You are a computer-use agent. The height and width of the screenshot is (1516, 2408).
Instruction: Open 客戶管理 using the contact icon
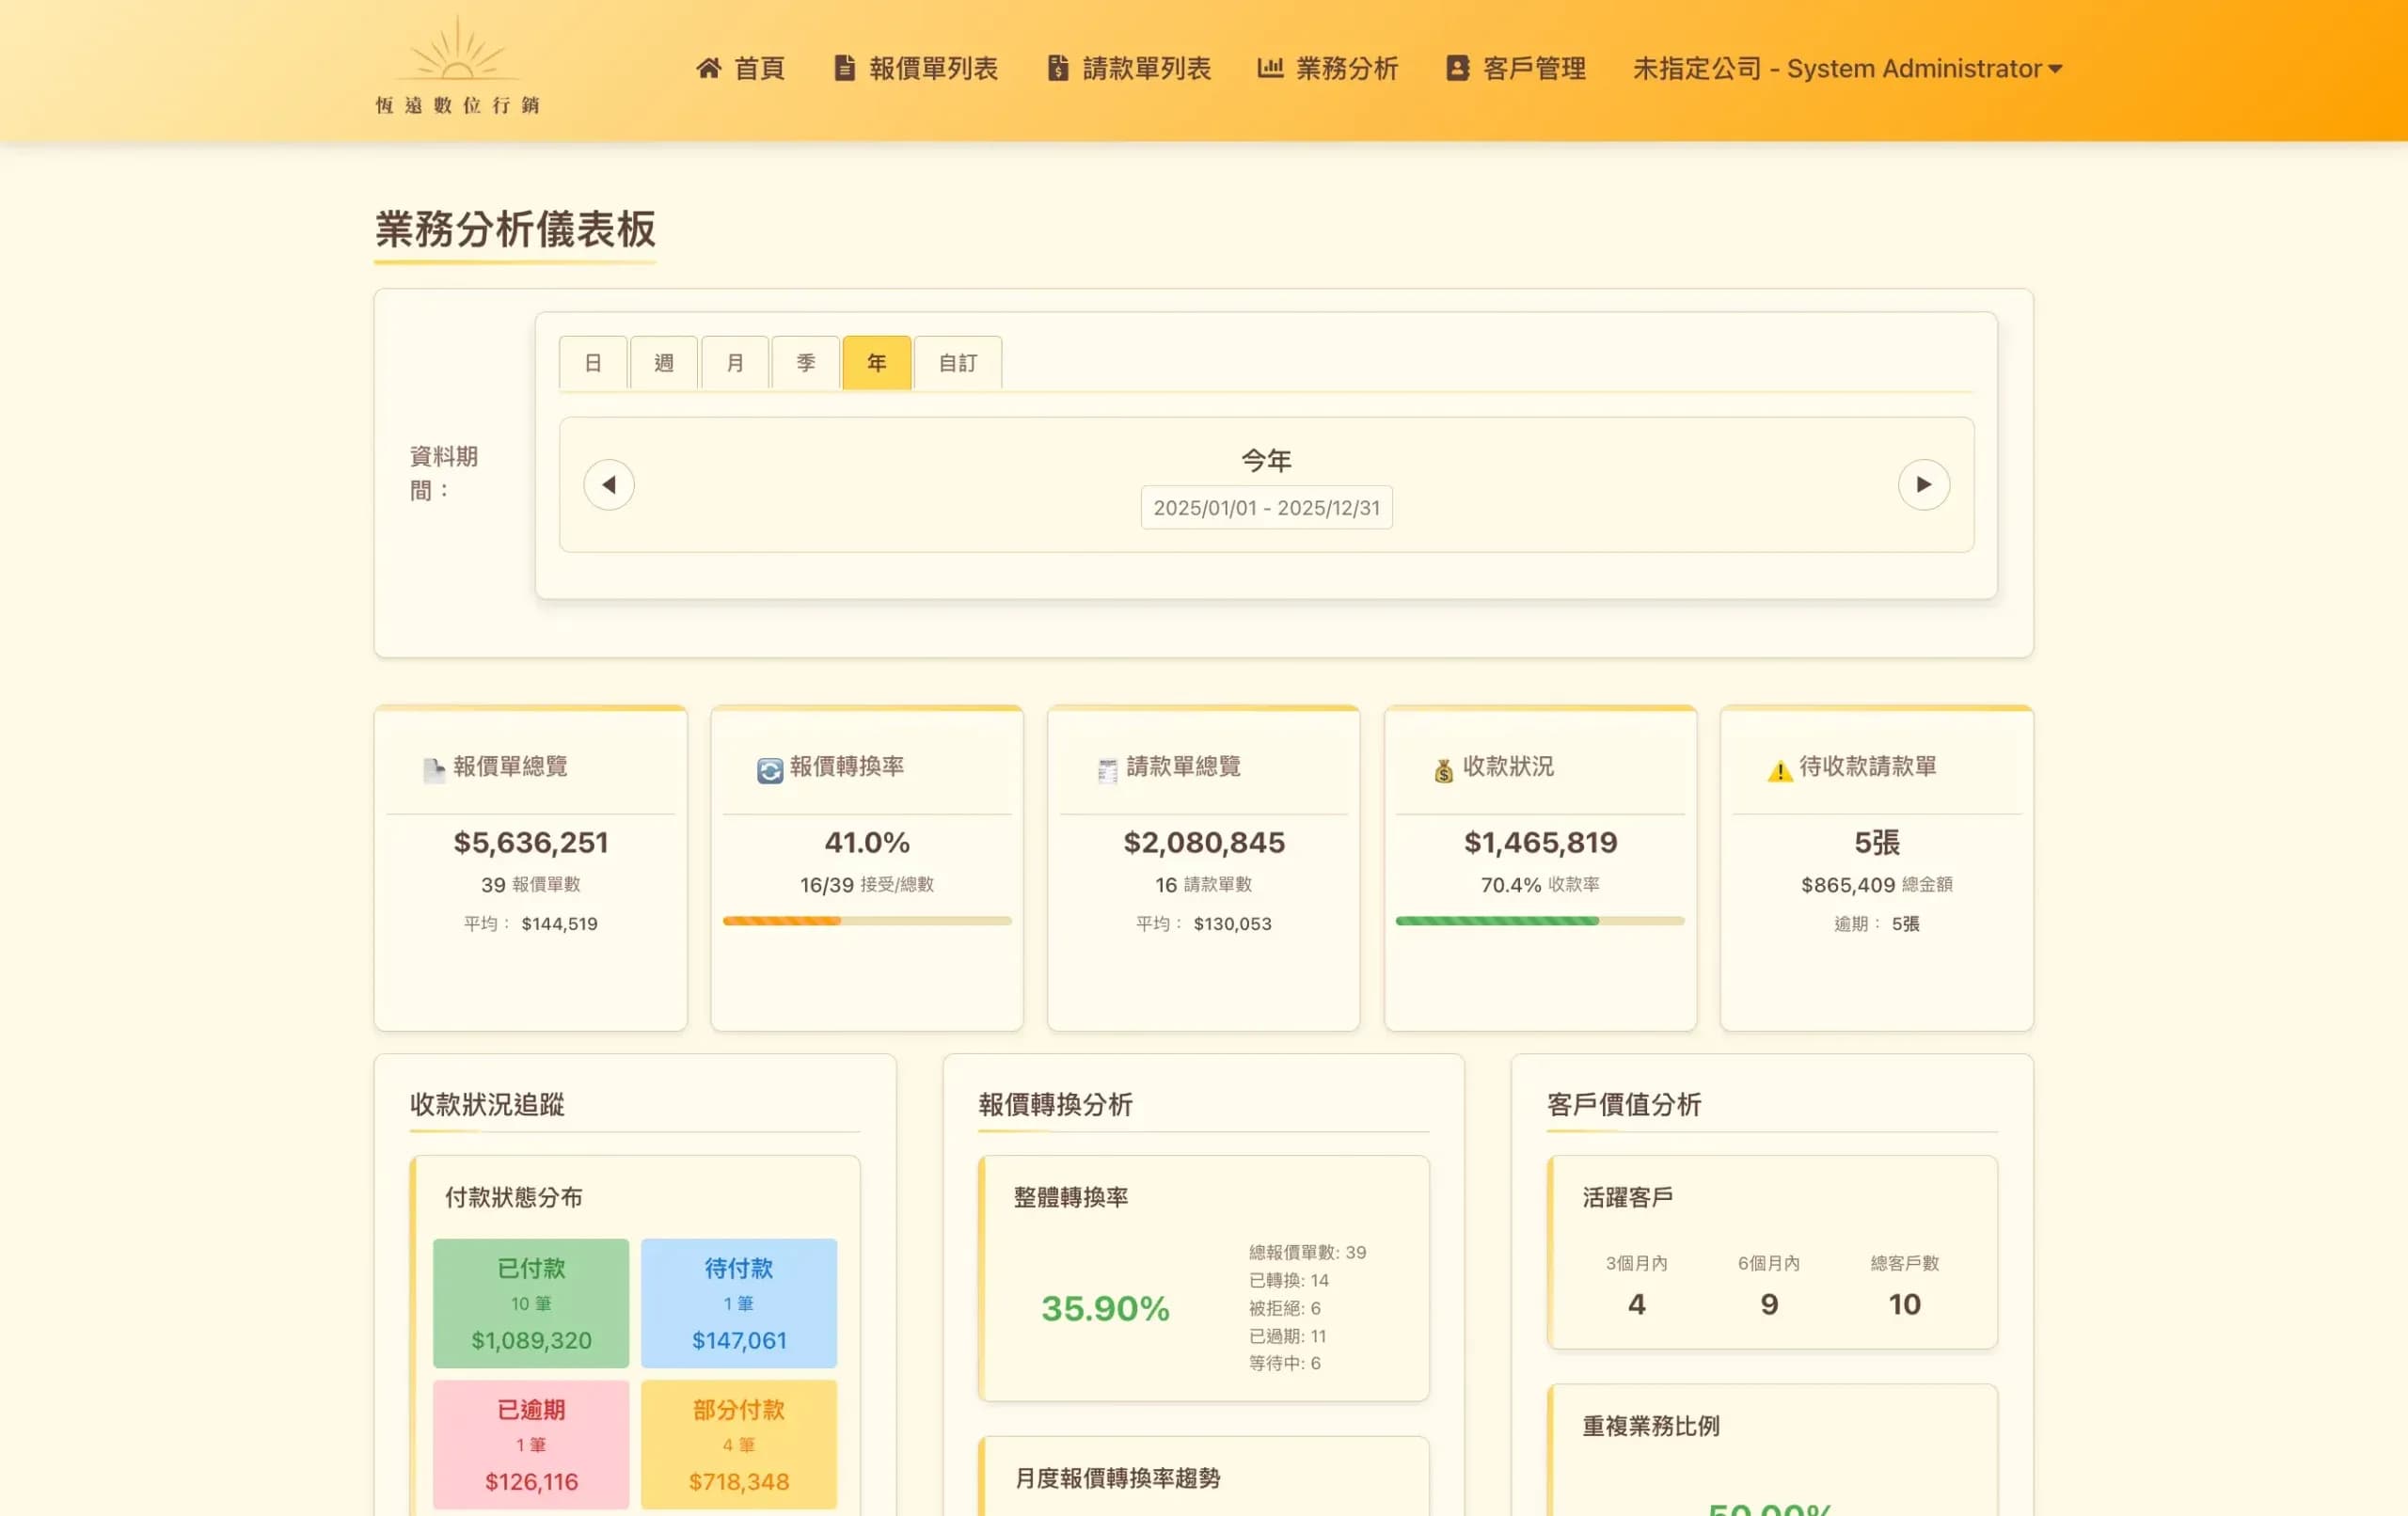pyautogui.click(x=1456, y=67)
